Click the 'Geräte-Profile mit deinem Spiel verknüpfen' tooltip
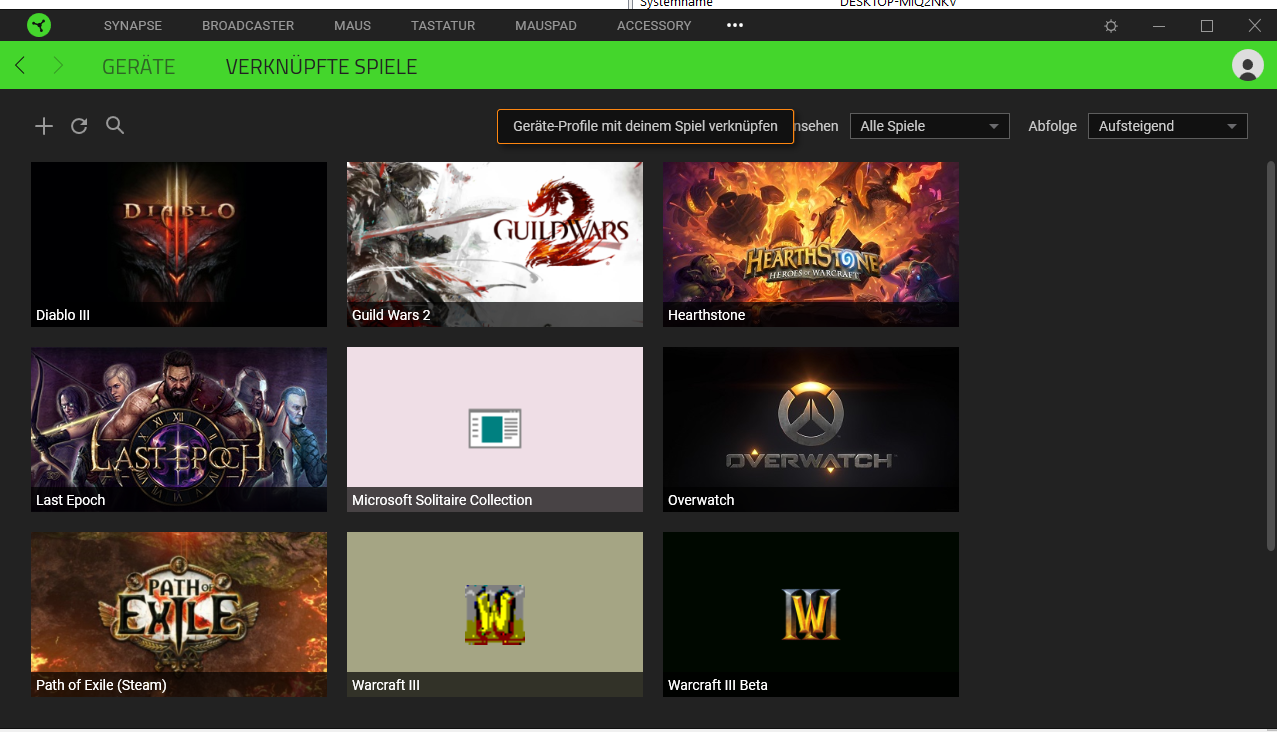This screenshot has width=1277, height=732. click(645, 126)
